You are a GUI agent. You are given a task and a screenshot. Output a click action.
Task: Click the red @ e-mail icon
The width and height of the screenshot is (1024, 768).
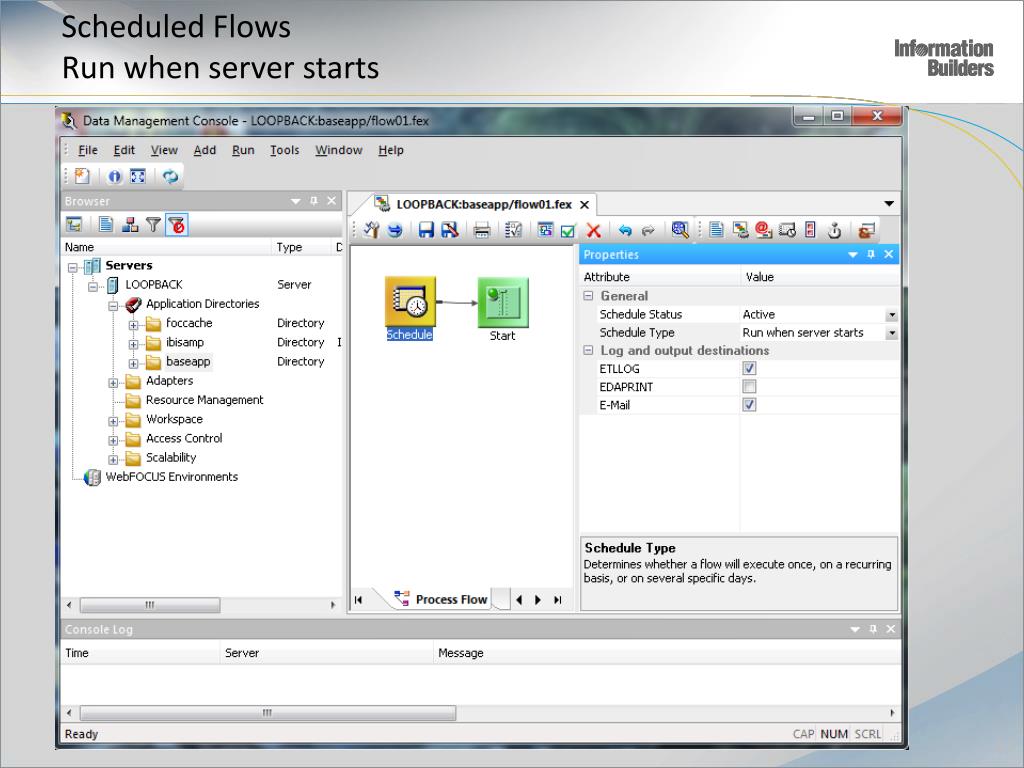763,230
